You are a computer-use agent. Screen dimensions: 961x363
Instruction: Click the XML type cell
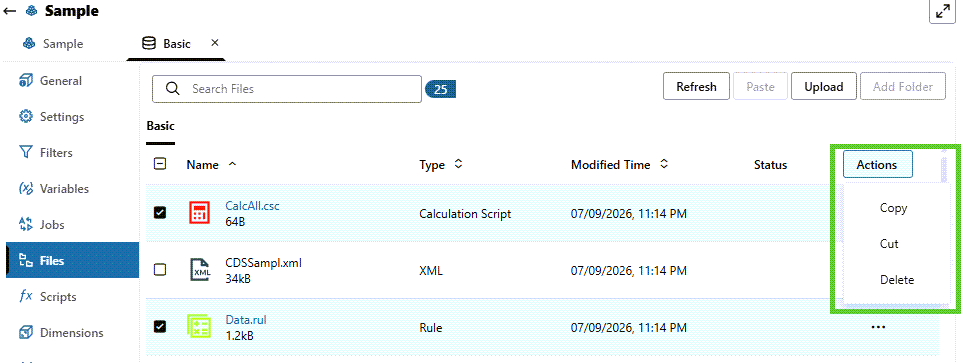point(431,270)
